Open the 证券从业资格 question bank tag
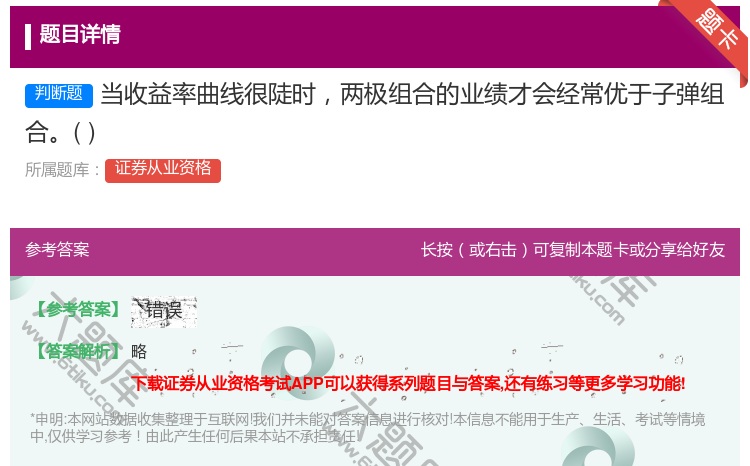The image size is (750, 466). 163,170
